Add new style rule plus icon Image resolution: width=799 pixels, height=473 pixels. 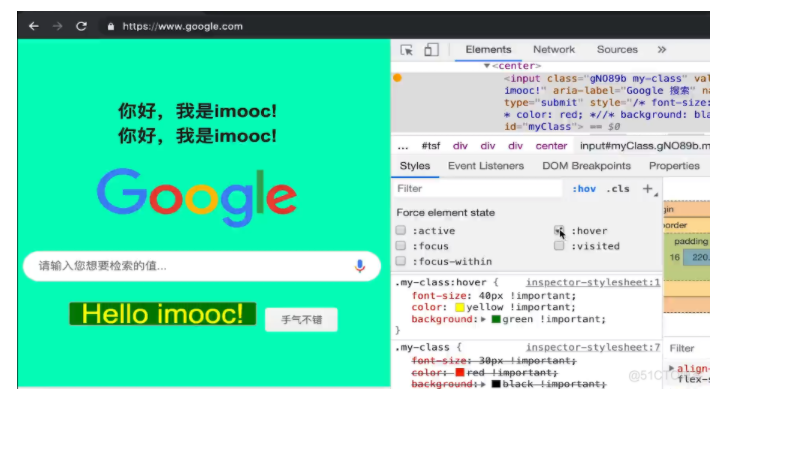coord(648,189)
